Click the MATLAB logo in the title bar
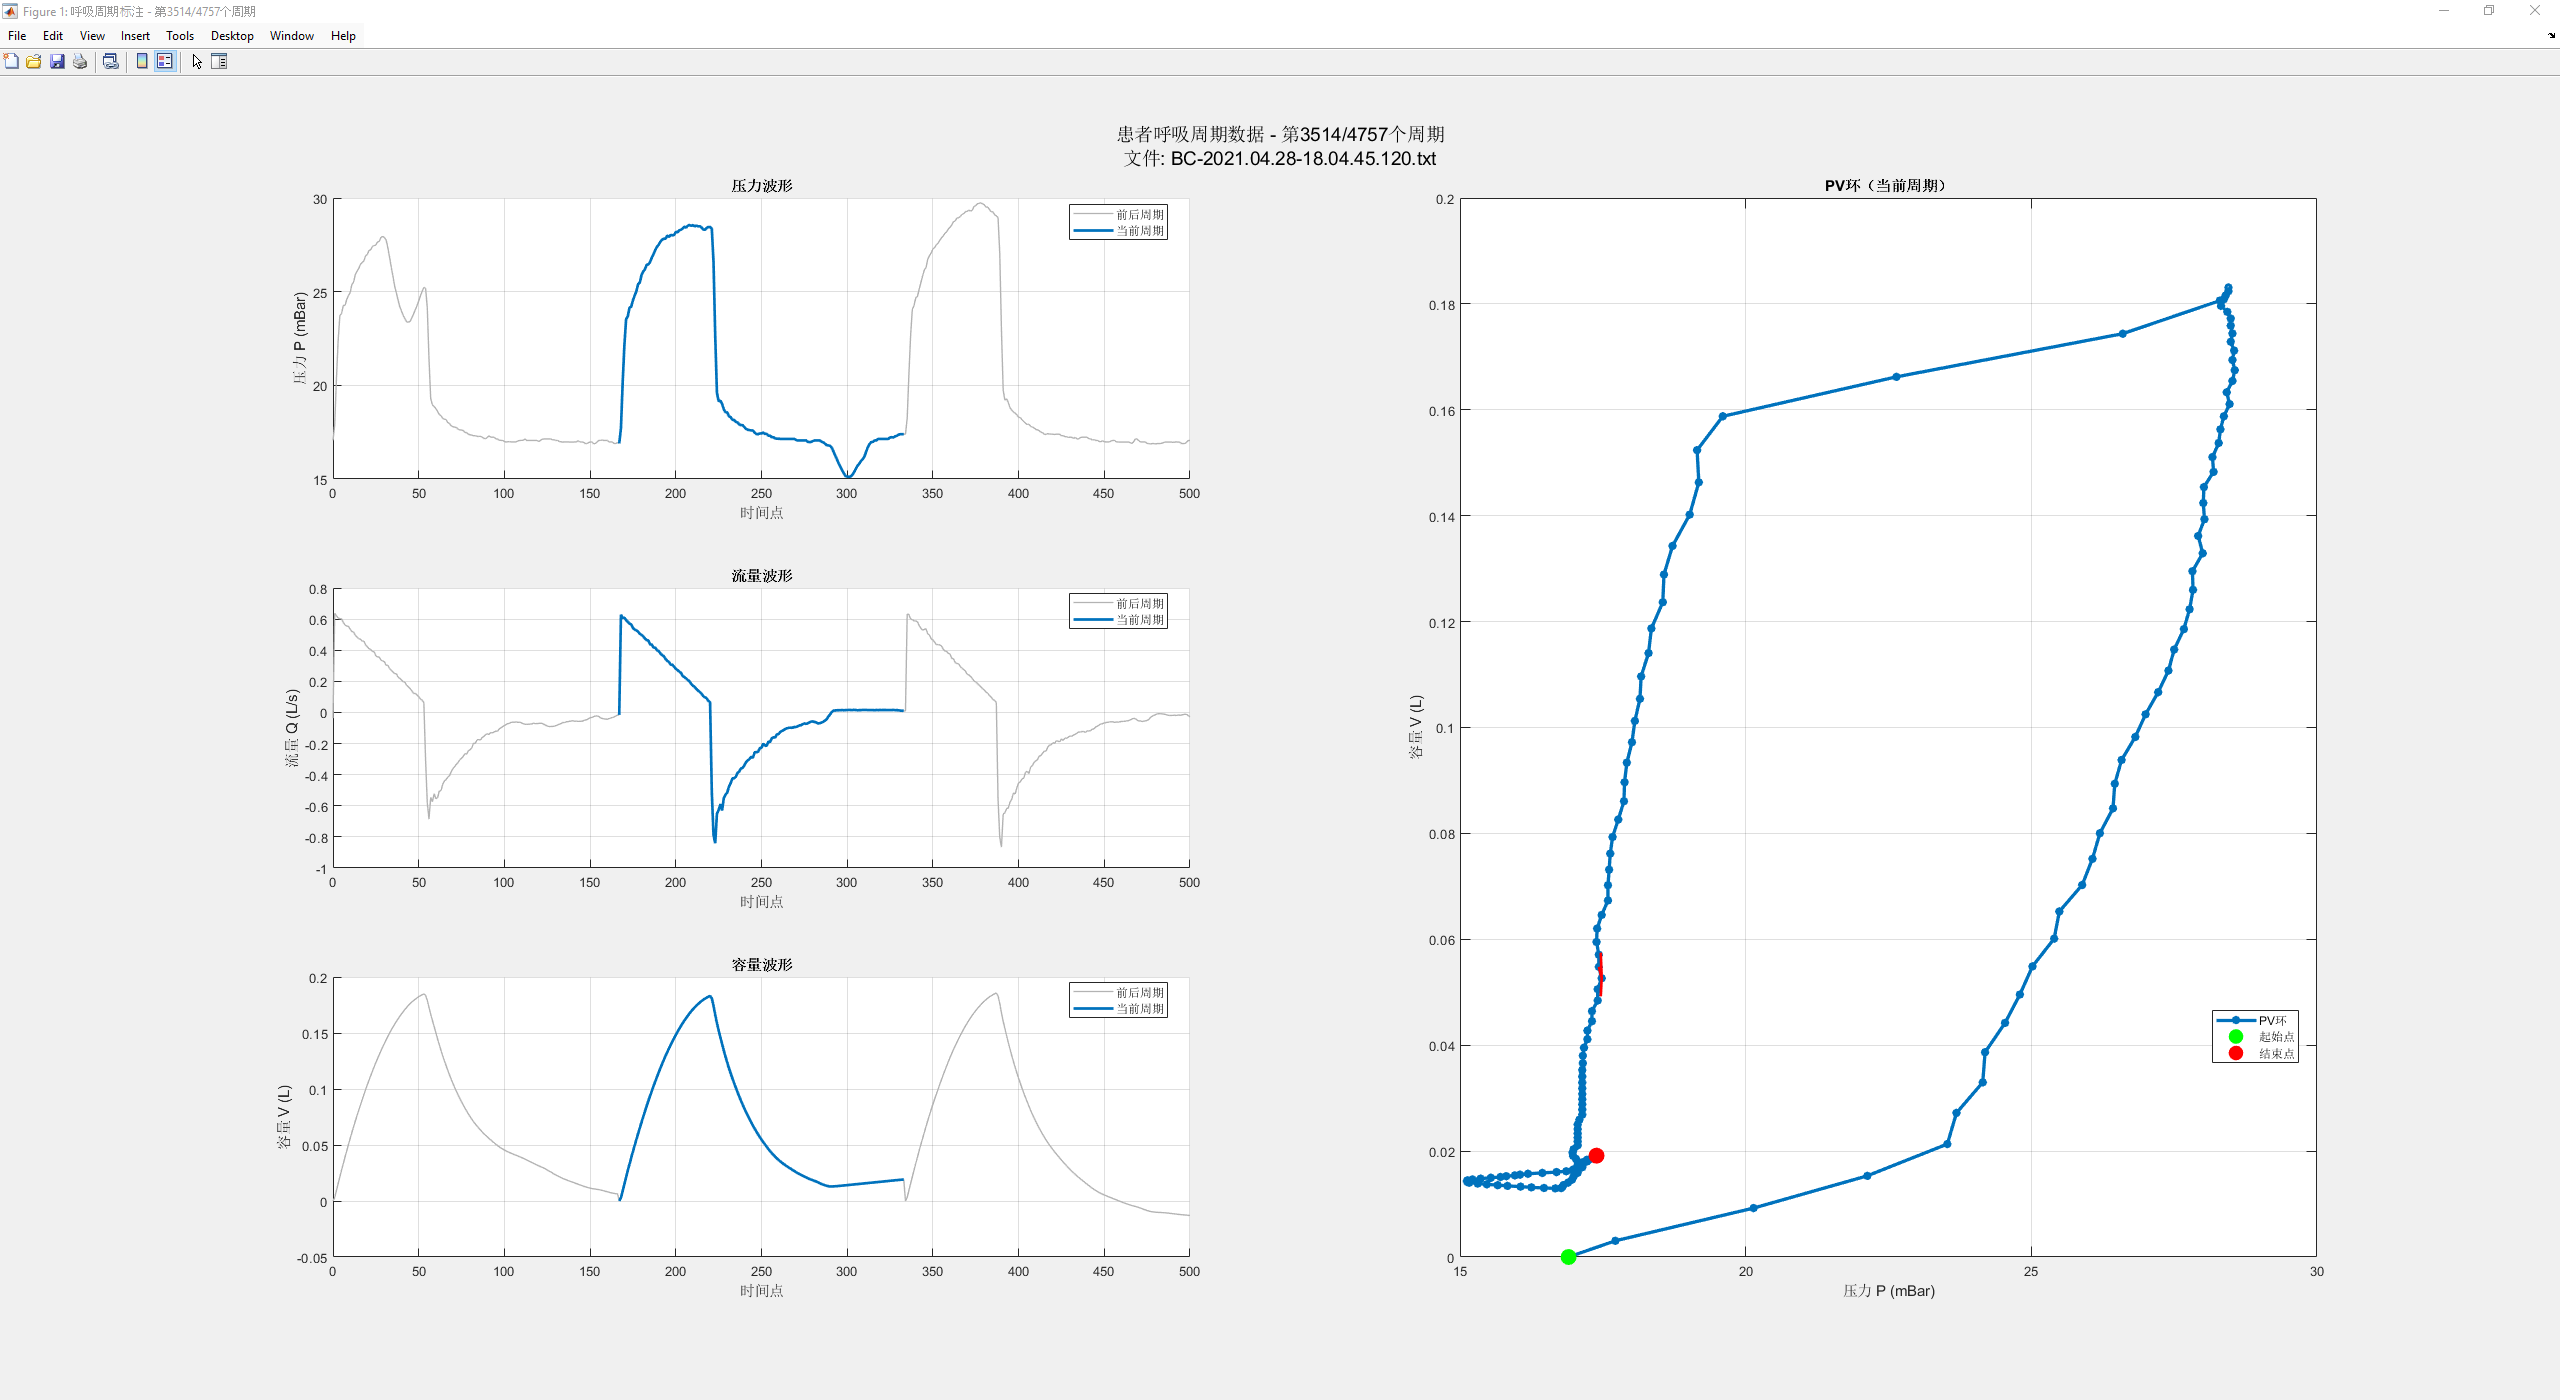Image resolution: width=2560 pixels, height=1400 pixels. (x=10, y=11)
